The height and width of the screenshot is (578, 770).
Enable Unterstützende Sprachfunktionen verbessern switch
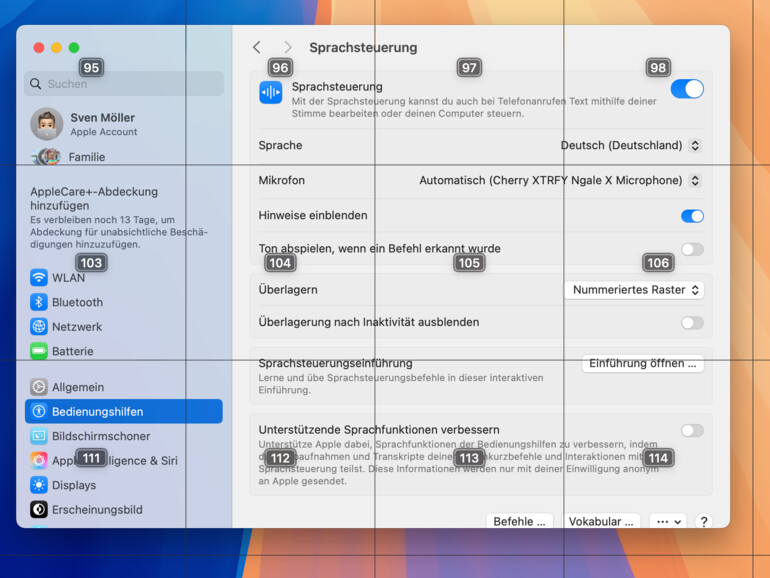tap(692, 431)
